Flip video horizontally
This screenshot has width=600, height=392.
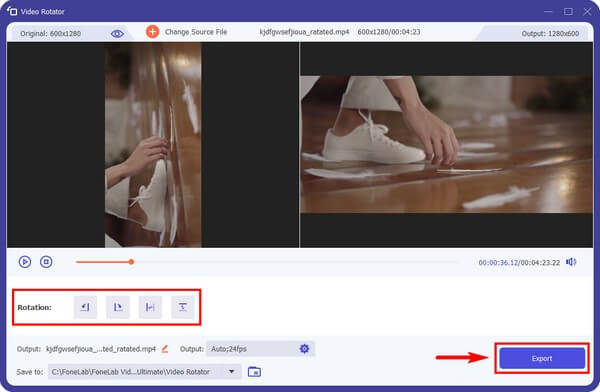coord(150,307)
